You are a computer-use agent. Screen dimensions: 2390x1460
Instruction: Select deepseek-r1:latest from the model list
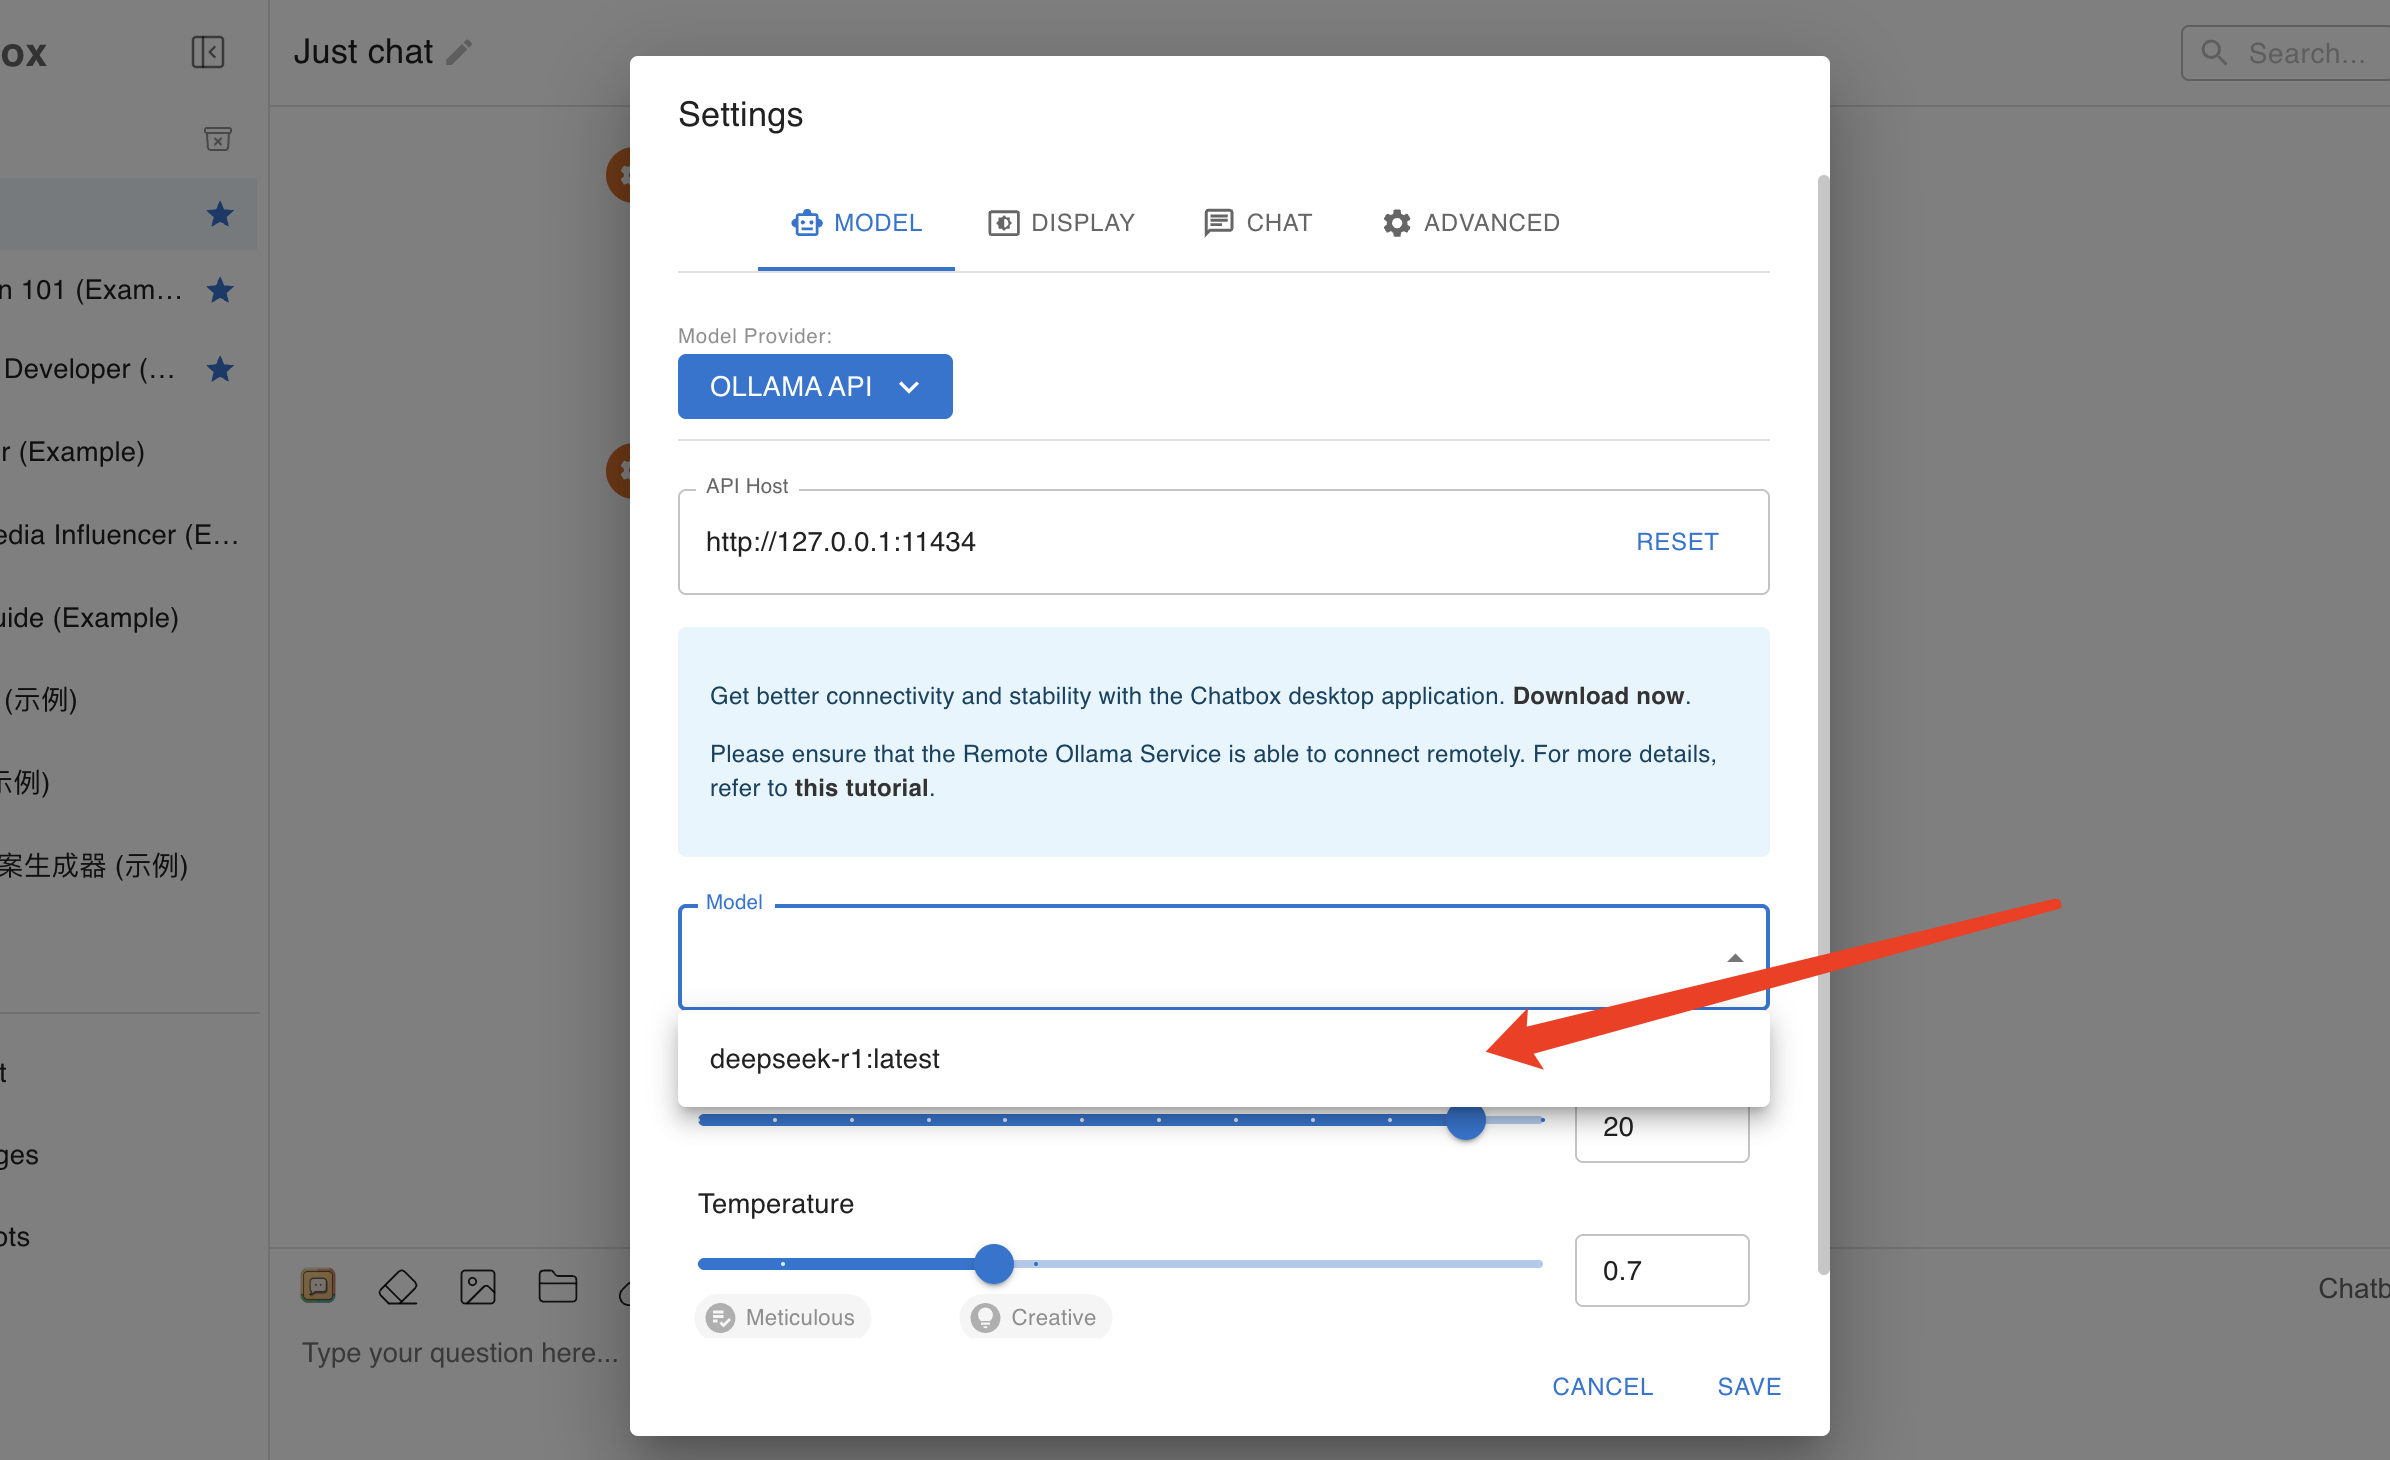point(825,1059)
